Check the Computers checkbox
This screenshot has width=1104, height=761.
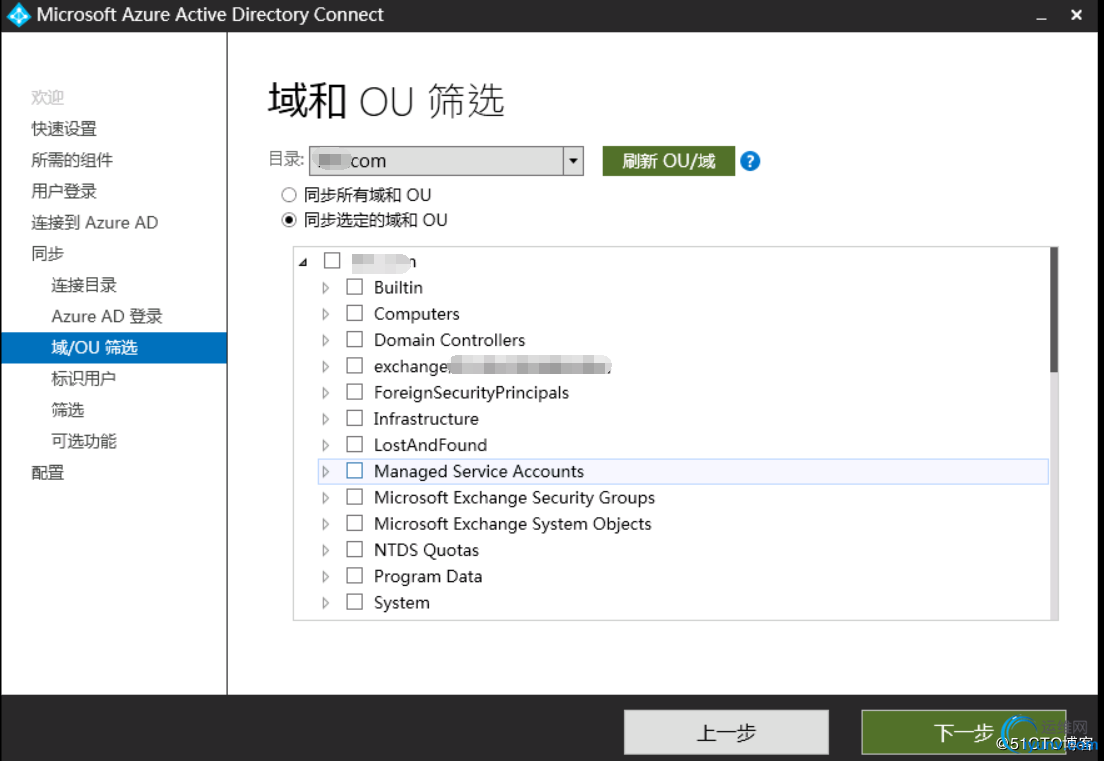[355, 313]
